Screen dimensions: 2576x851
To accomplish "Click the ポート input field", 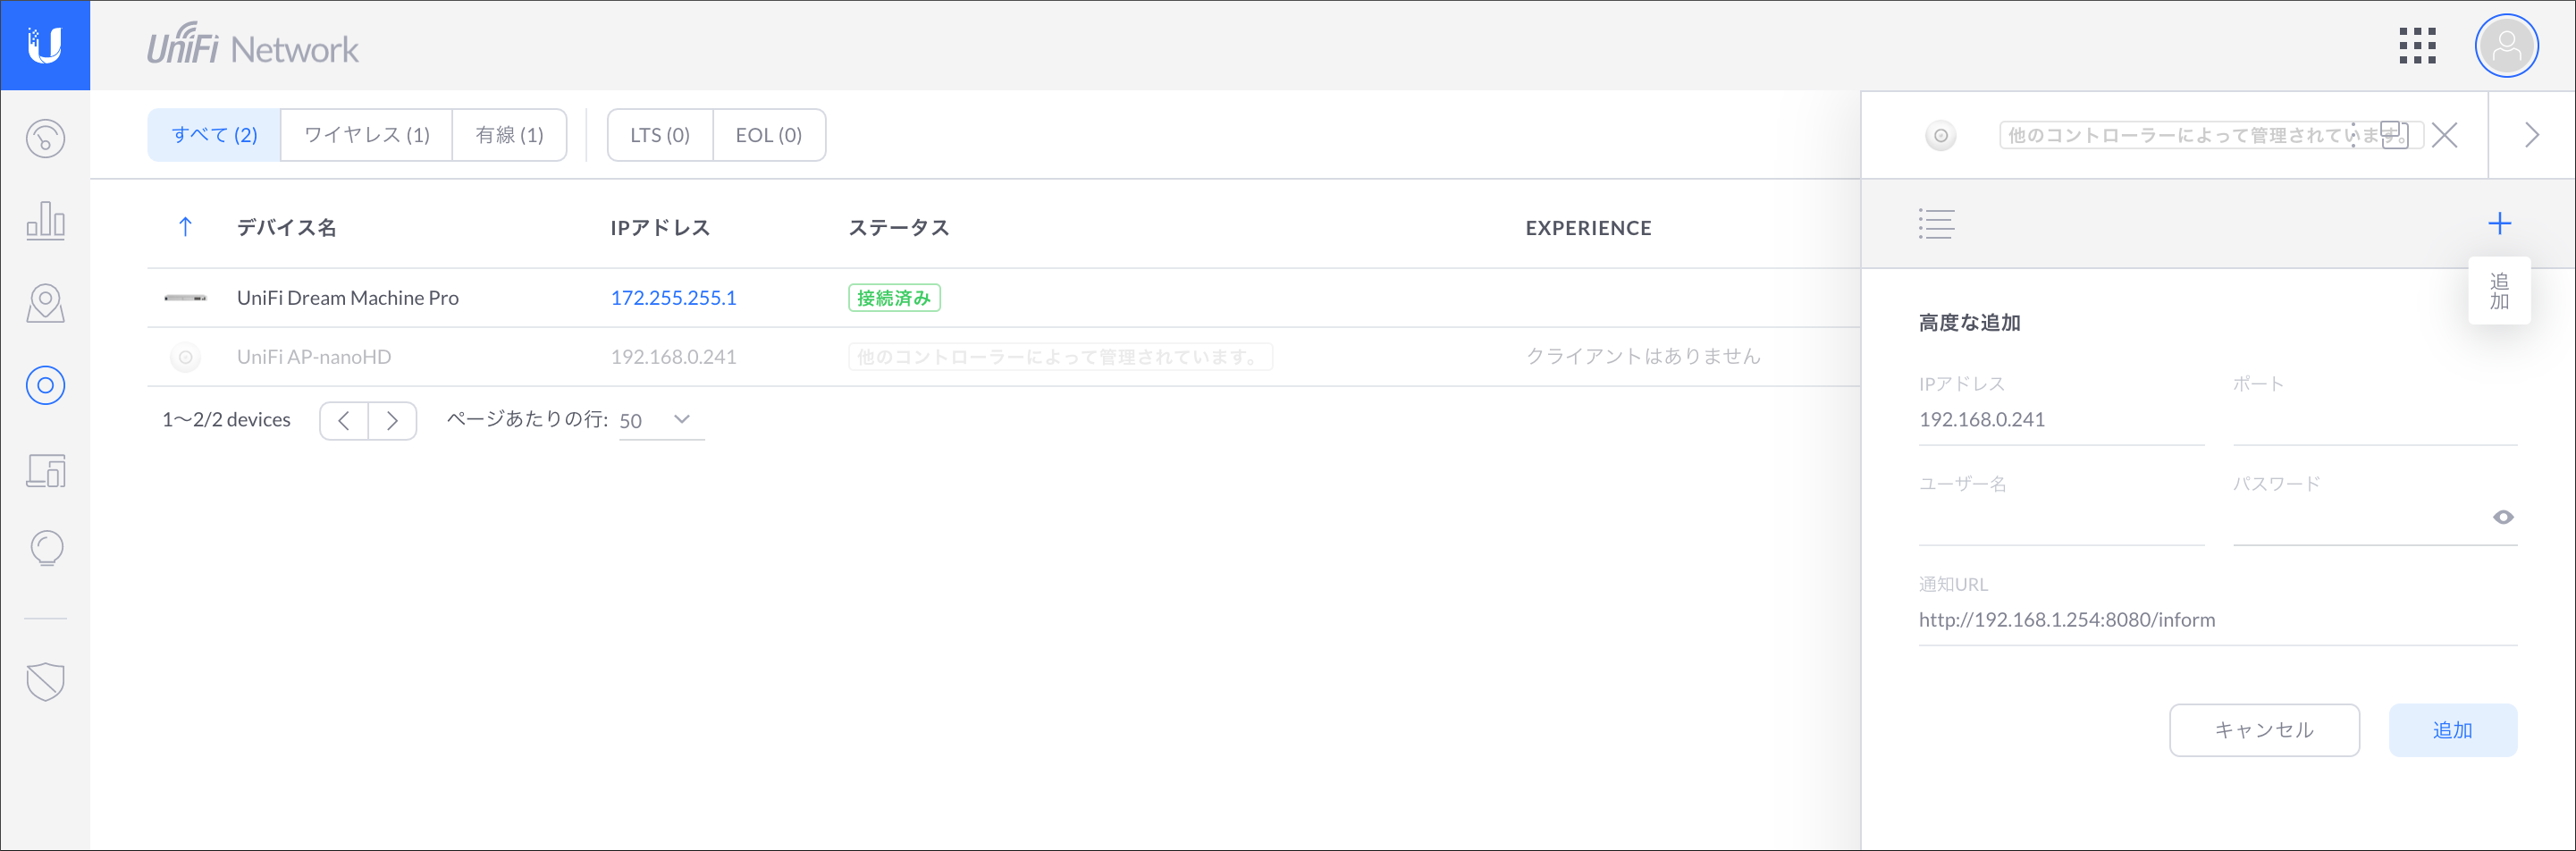I will pos(2375,420).
